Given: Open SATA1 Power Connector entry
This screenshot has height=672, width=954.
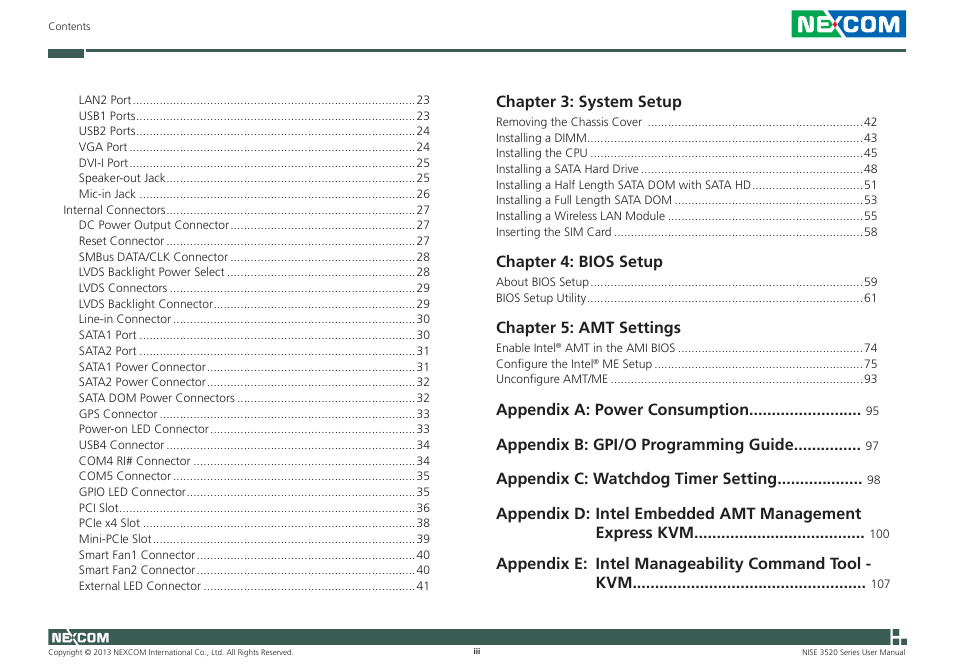Looking at the screenshot, I should 254,367.
